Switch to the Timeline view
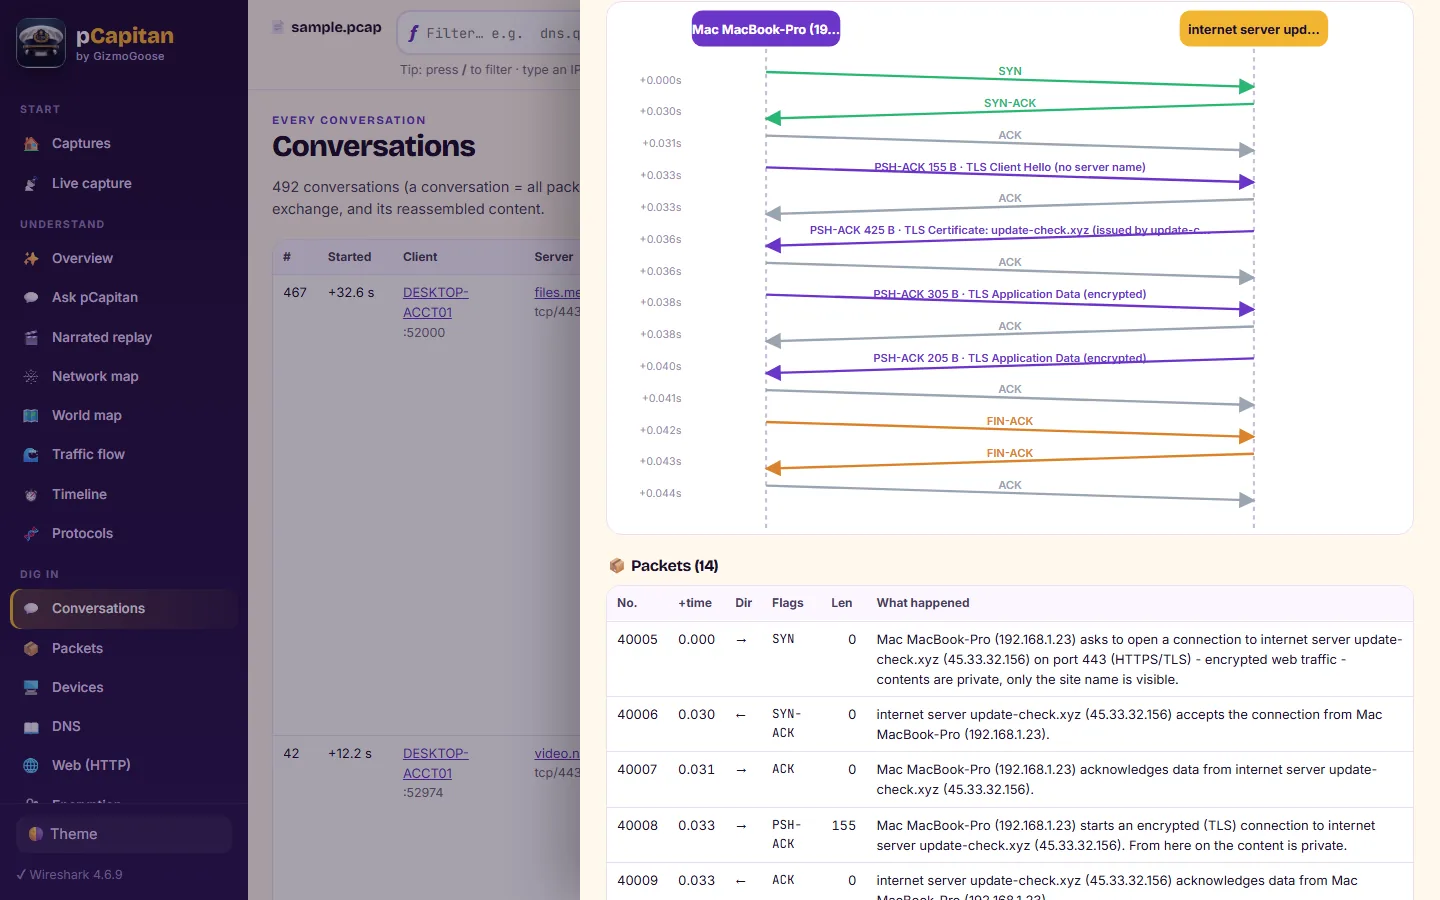1440x900 pixels. coord(126,495)
